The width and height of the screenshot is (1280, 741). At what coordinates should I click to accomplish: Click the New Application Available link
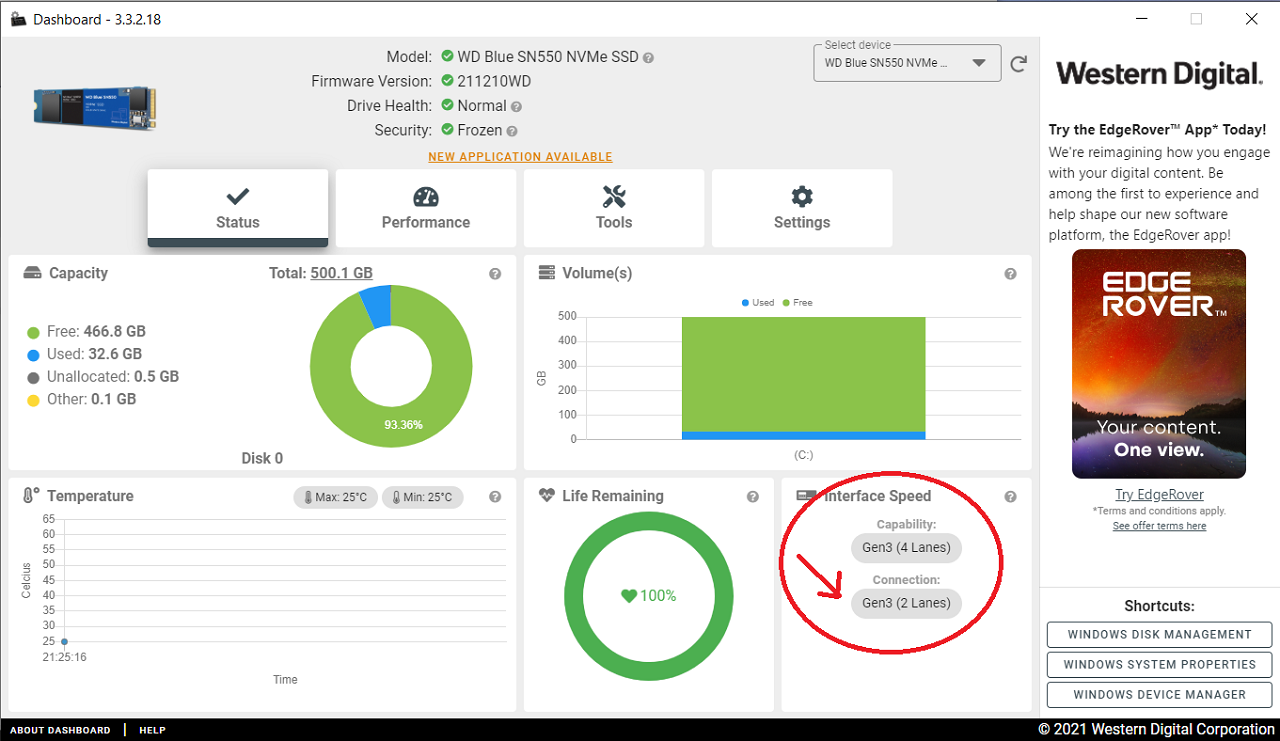pos(520,157)
